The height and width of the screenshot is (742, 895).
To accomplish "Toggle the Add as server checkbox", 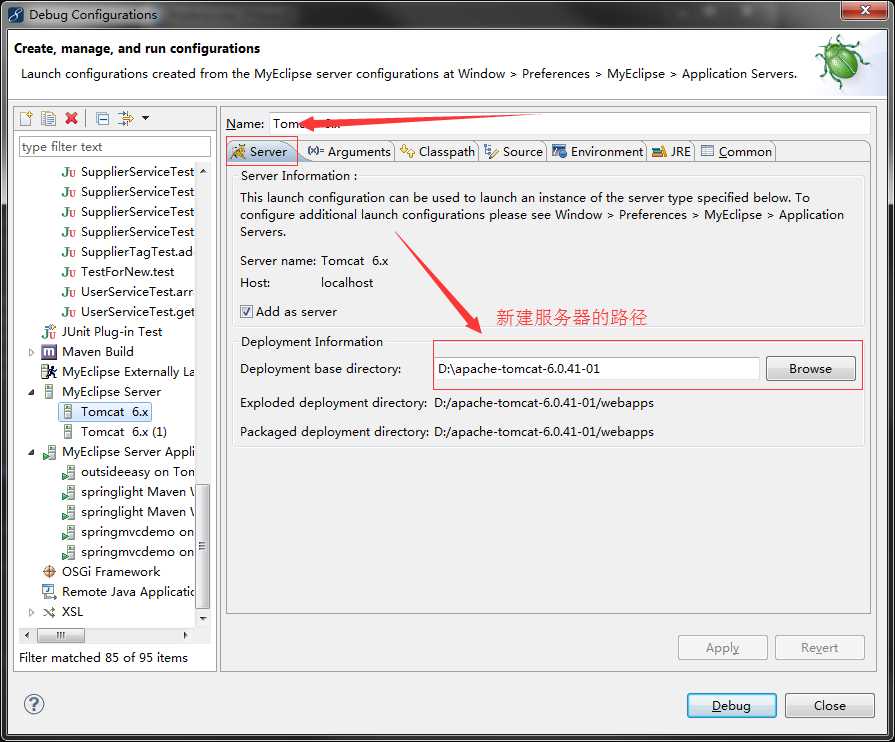I will coord(246,312).
